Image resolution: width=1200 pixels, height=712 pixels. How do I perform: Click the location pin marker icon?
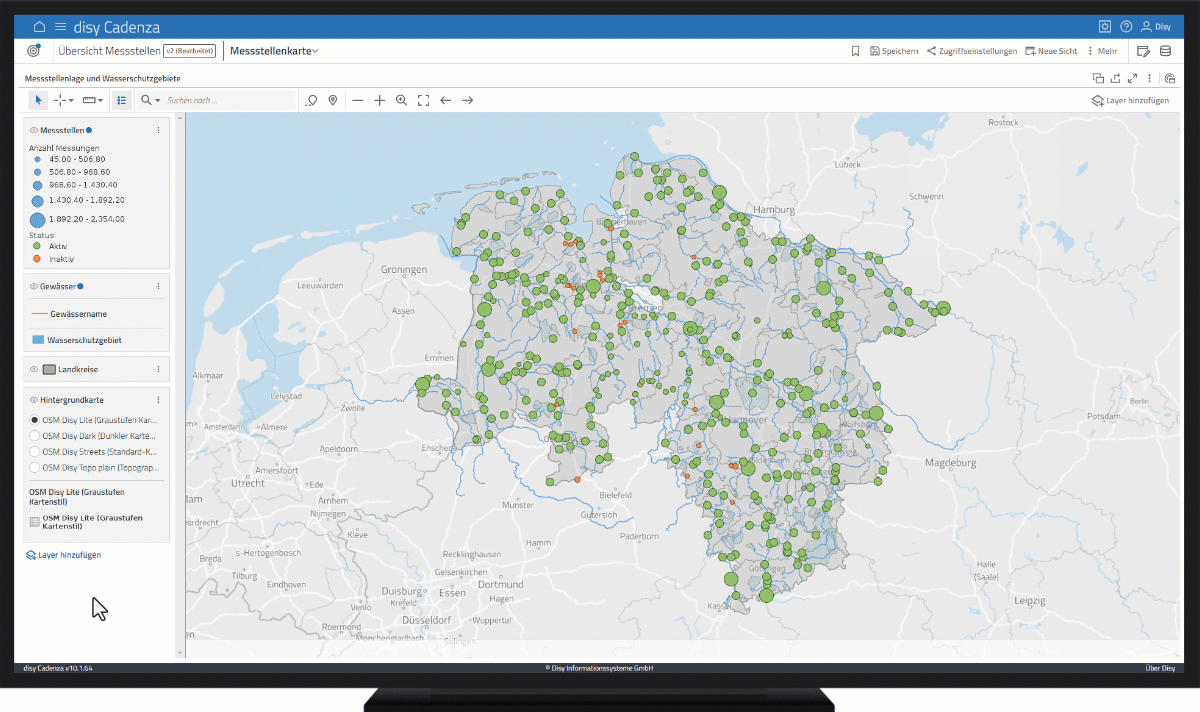pos(333,100)
